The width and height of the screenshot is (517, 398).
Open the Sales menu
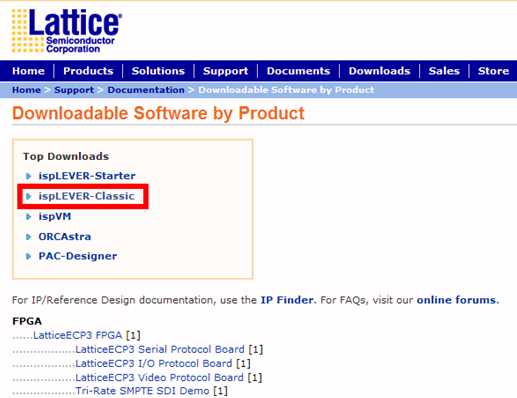(444, 71)
